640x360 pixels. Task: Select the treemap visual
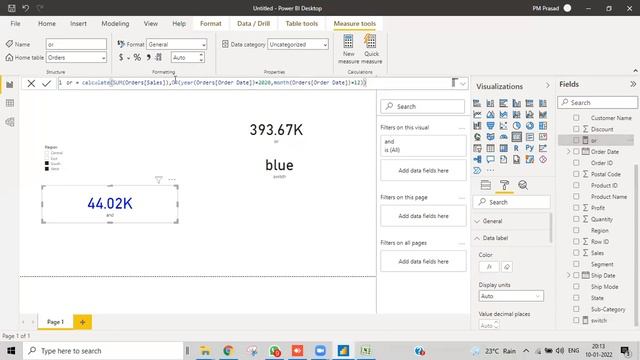point(543,126)
